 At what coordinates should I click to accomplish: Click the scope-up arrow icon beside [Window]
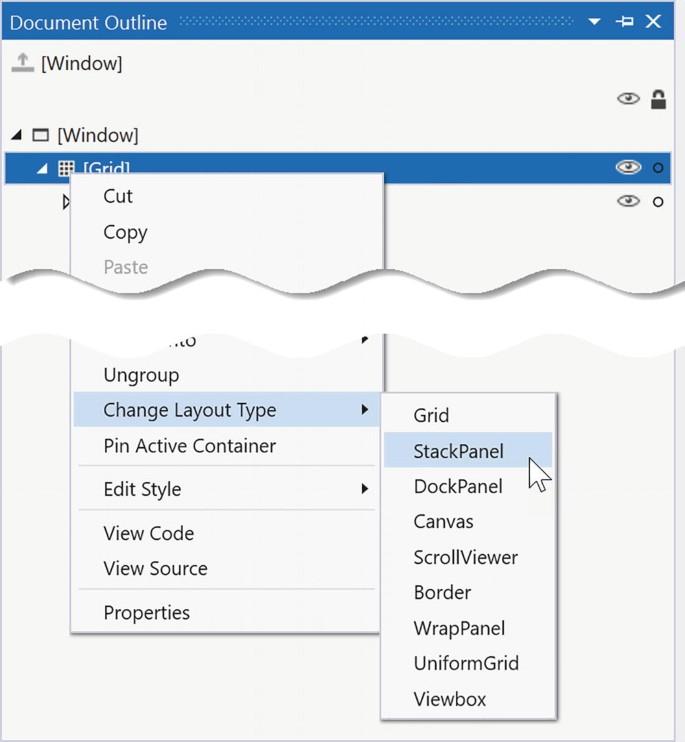tap(22, 63)
